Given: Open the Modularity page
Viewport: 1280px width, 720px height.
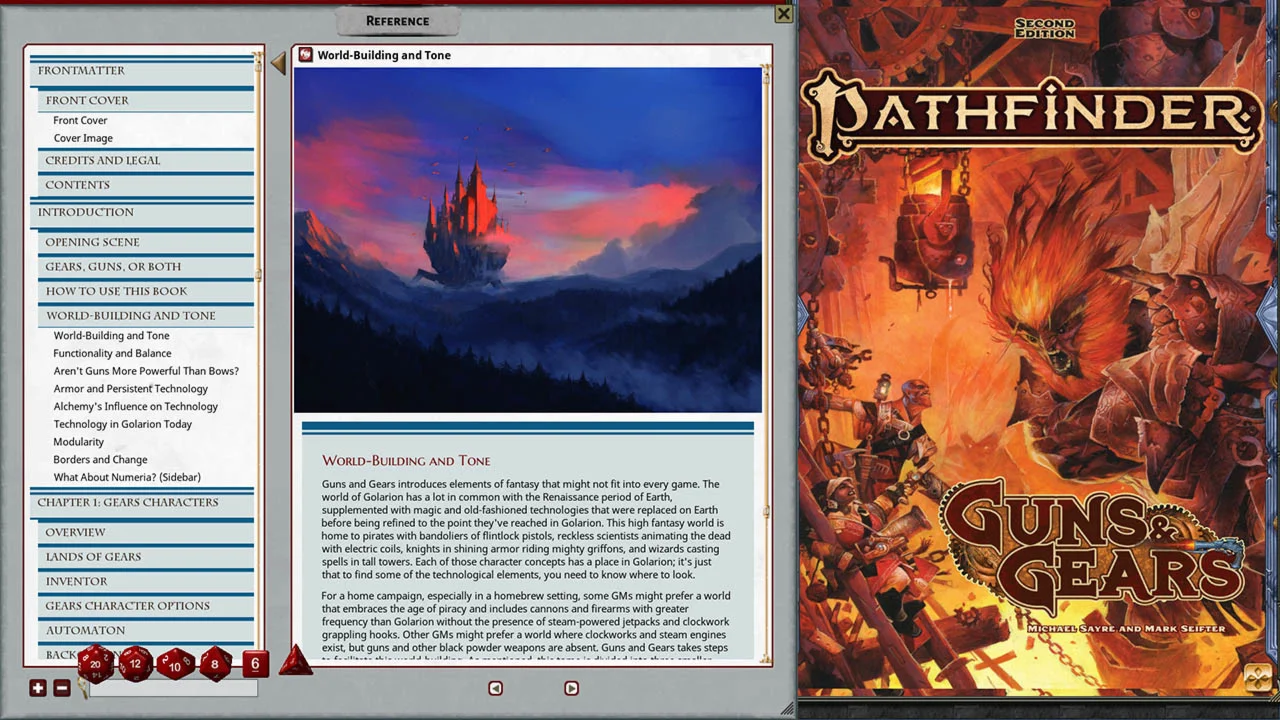Looking at the screenshot, I should point(78,442).
